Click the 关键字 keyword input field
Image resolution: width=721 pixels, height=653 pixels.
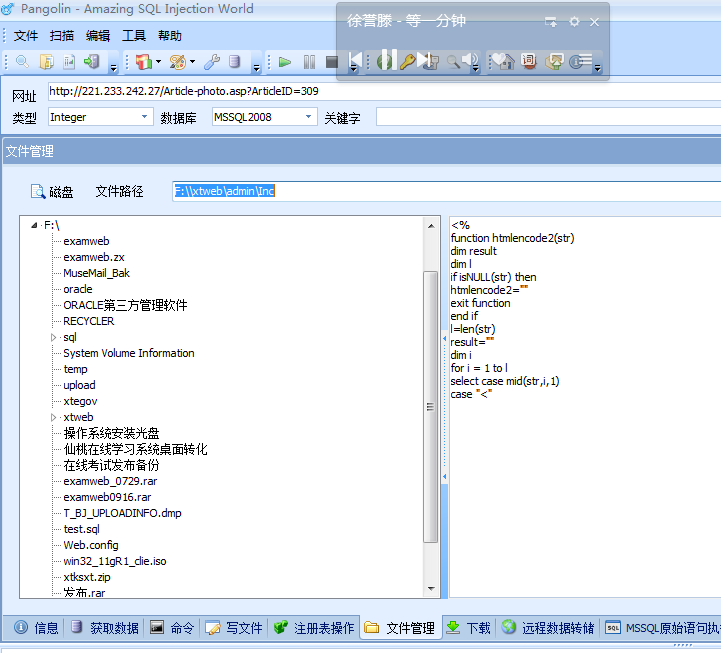(548, 117)
